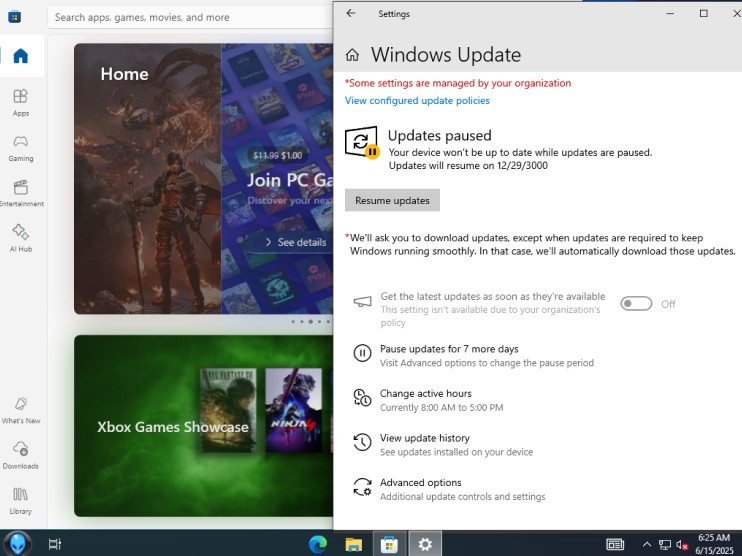The width and height of the screenshot is (742, 556).
Task: Click the Resume updates button
Action: (x=392, y=200)
